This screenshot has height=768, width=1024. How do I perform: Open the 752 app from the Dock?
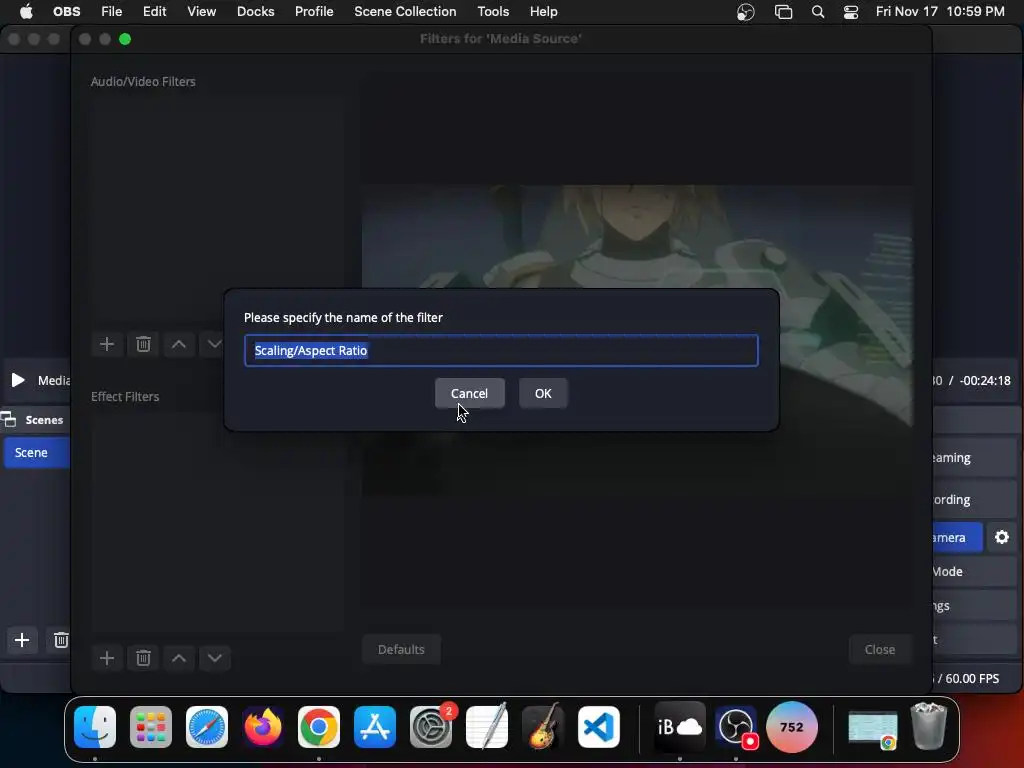pyautogui.click(x=792, y=727)
